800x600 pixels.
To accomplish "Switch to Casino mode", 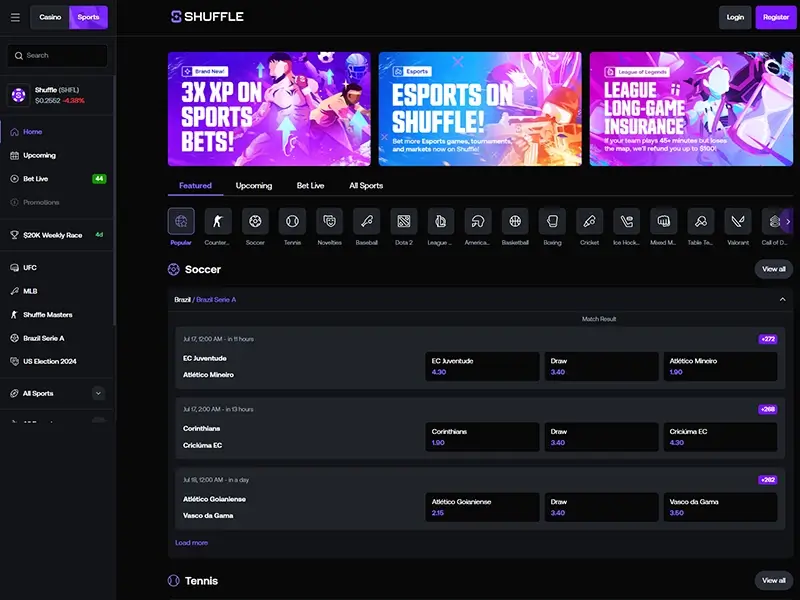I will (x=50, y=17).
